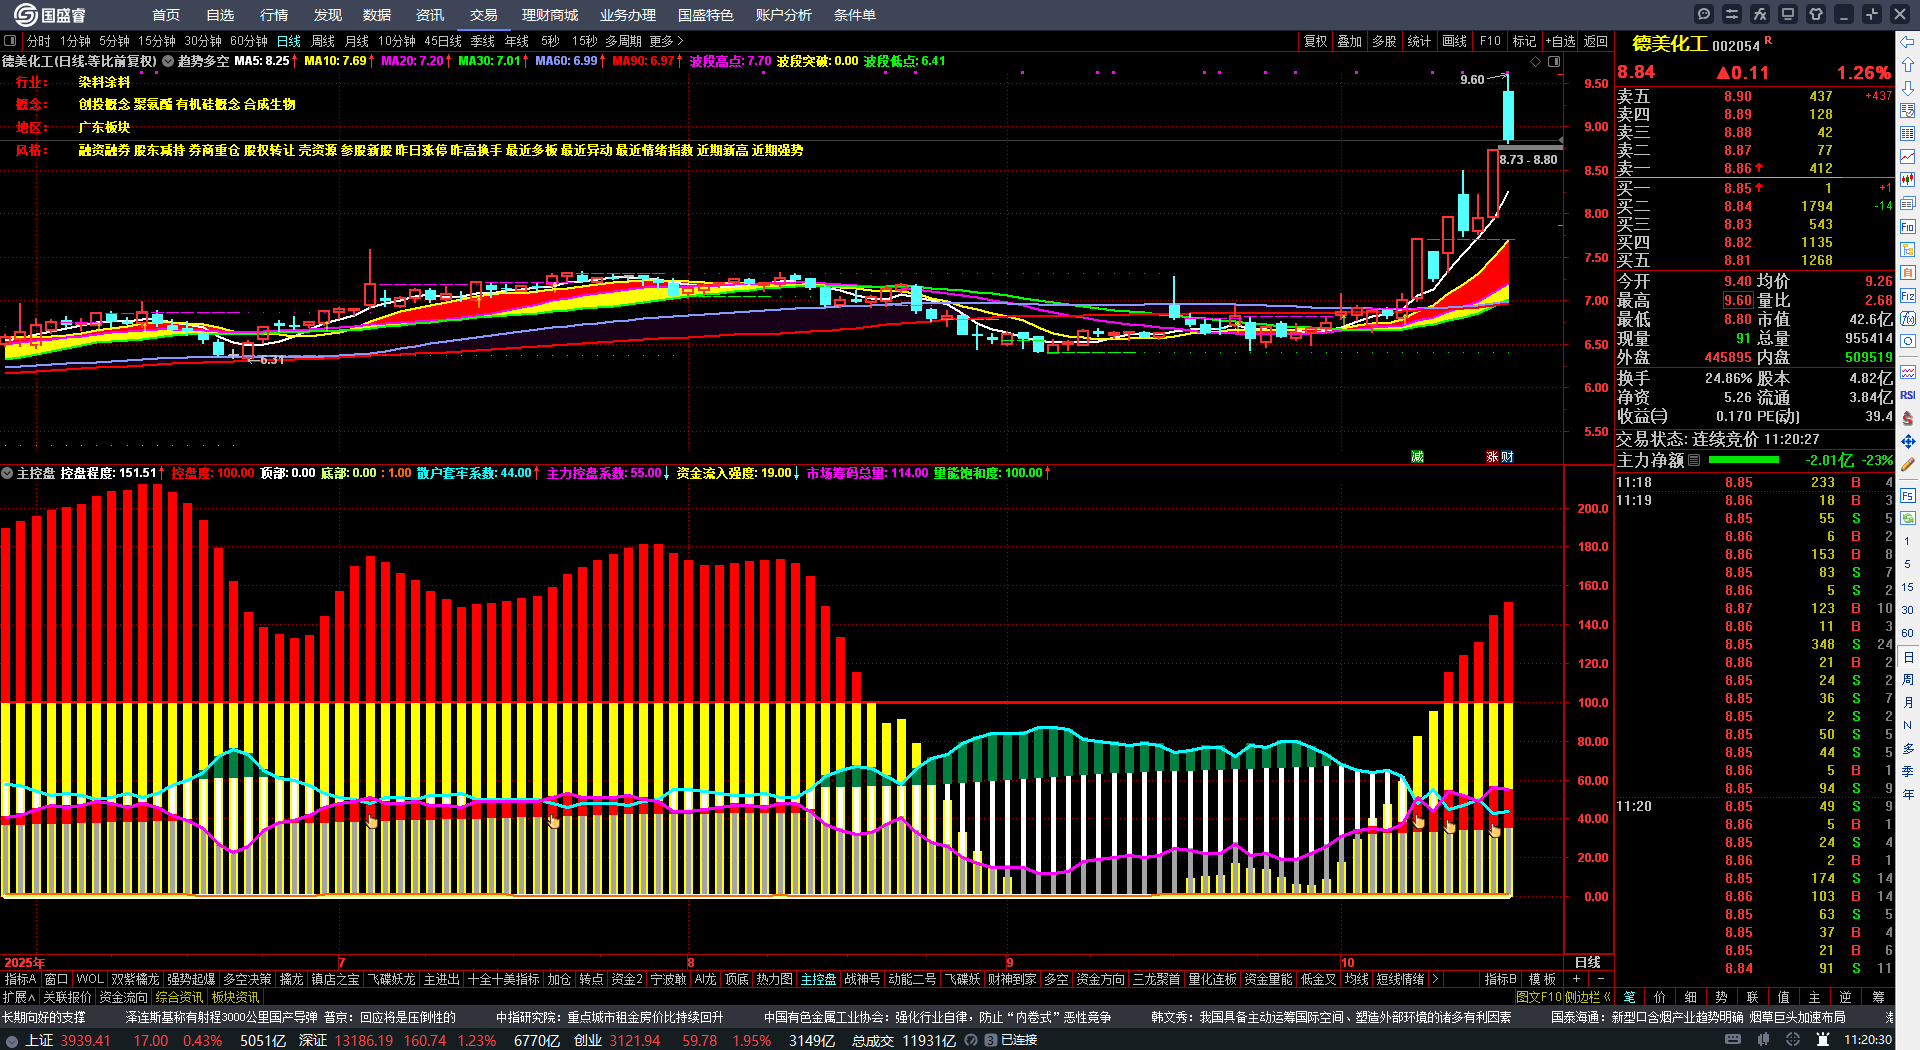
Task: Open the candlestick chart icon in sidebar
Action: click(x=1908, y=180)
